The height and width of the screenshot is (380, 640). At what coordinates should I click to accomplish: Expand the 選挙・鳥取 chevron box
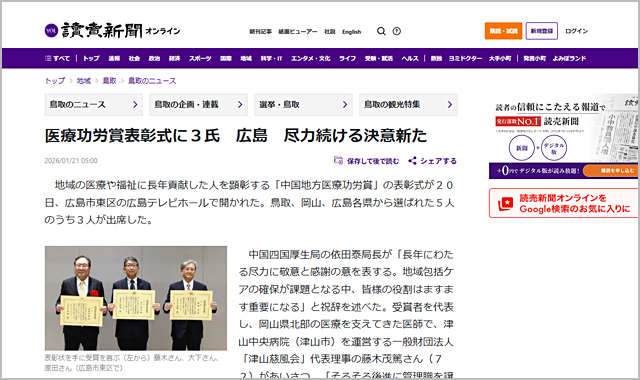[303, 104]
